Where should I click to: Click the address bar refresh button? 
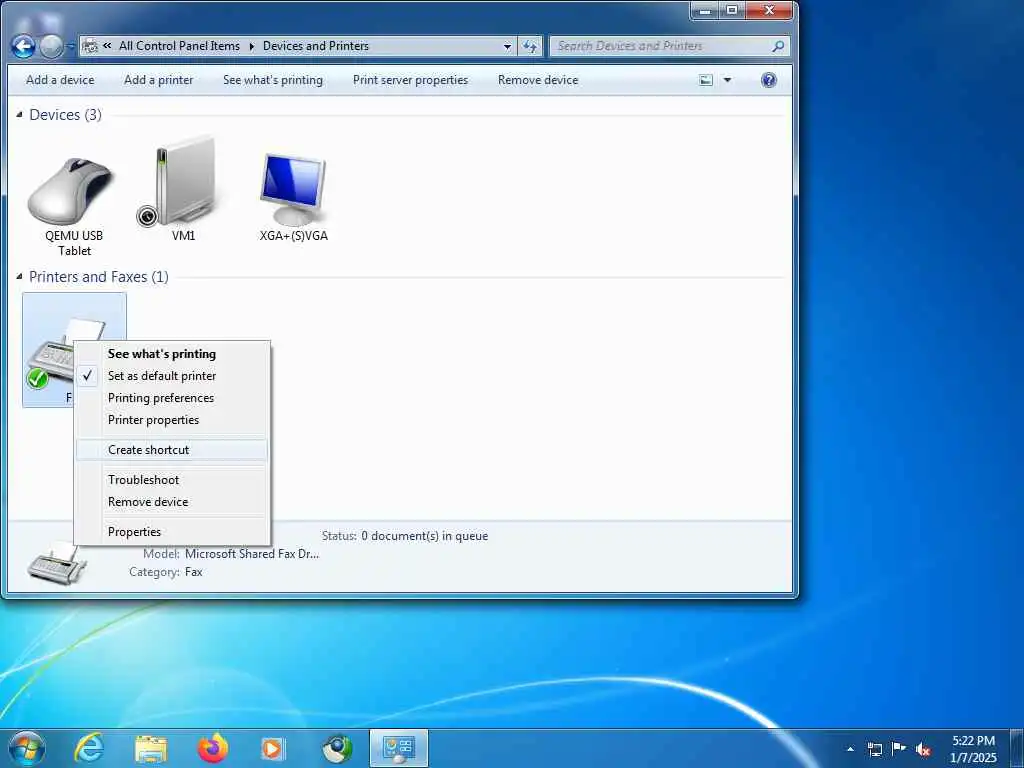pos(530,46)
